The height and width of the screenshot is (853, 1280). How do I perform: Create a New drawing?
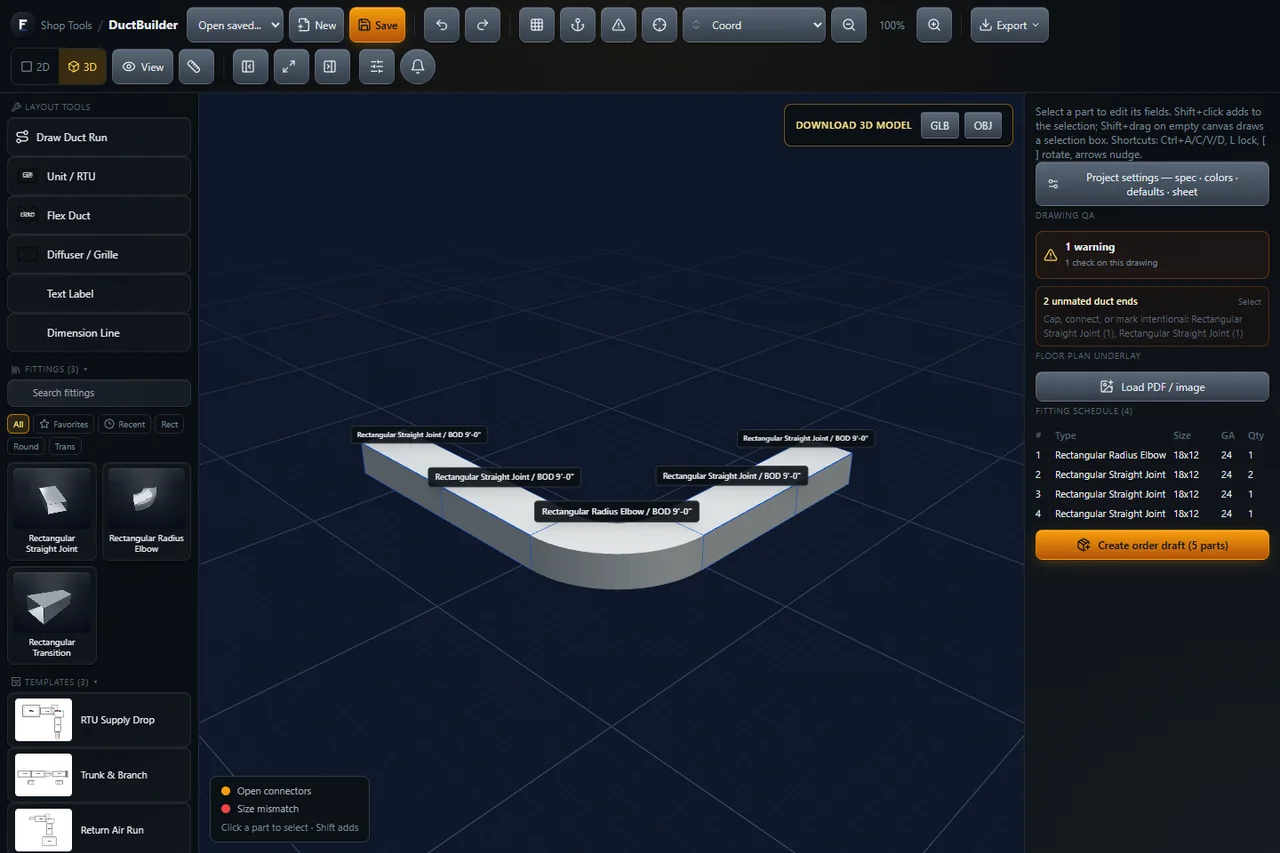click(x=317, y=25)
